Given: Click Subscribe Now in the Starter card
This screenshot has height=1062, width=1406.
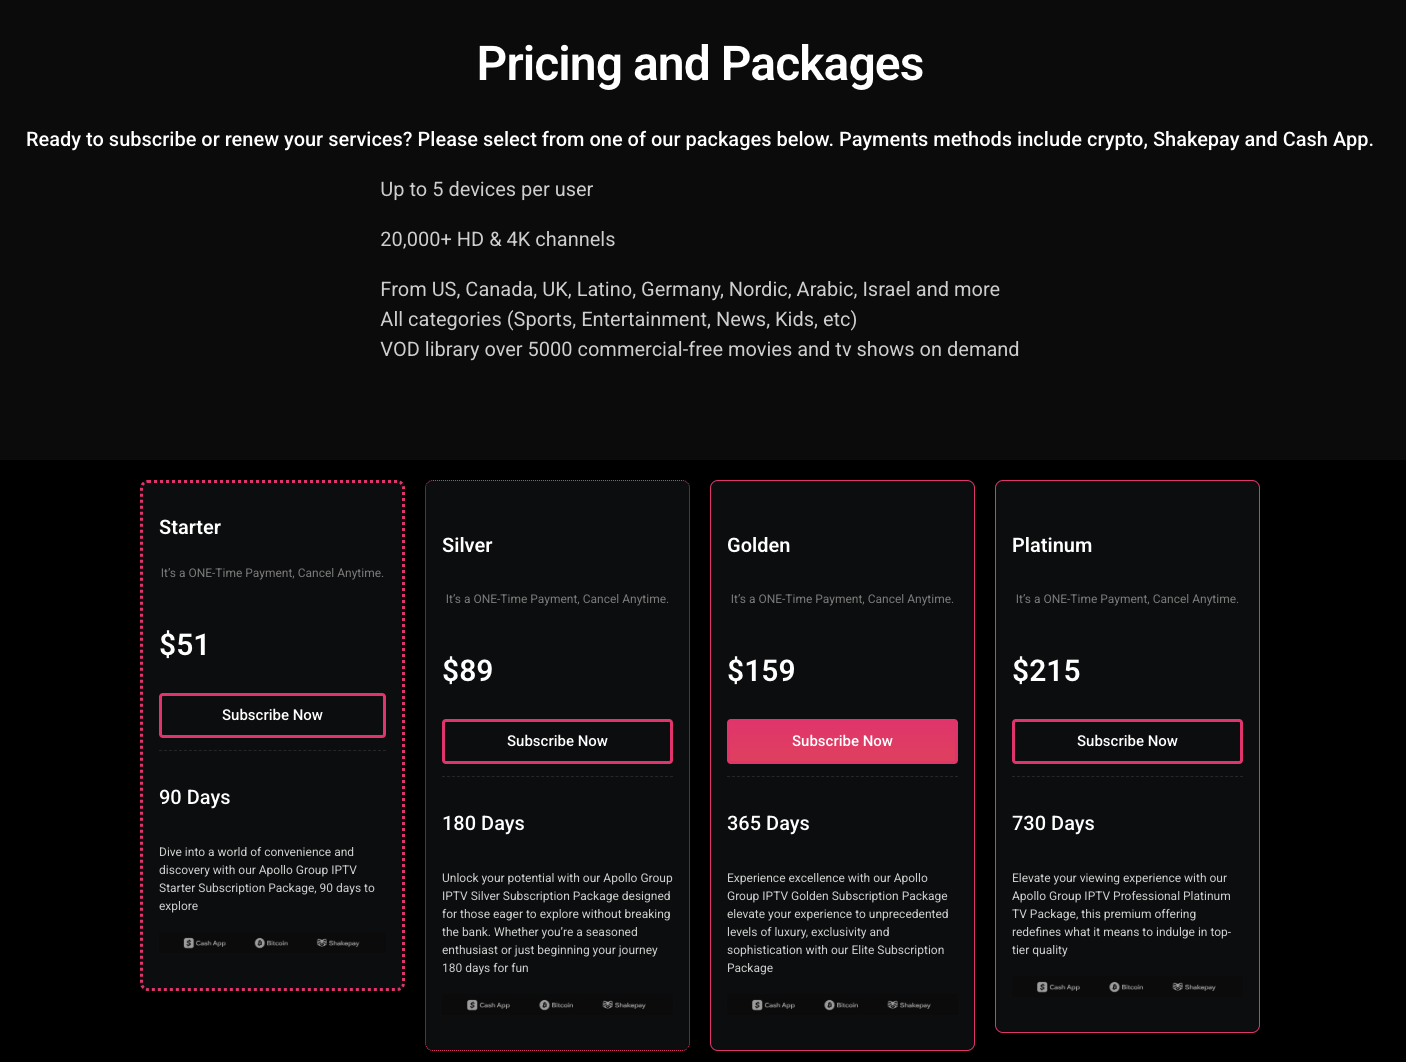Looking at the screenshot, I should 272,715.
